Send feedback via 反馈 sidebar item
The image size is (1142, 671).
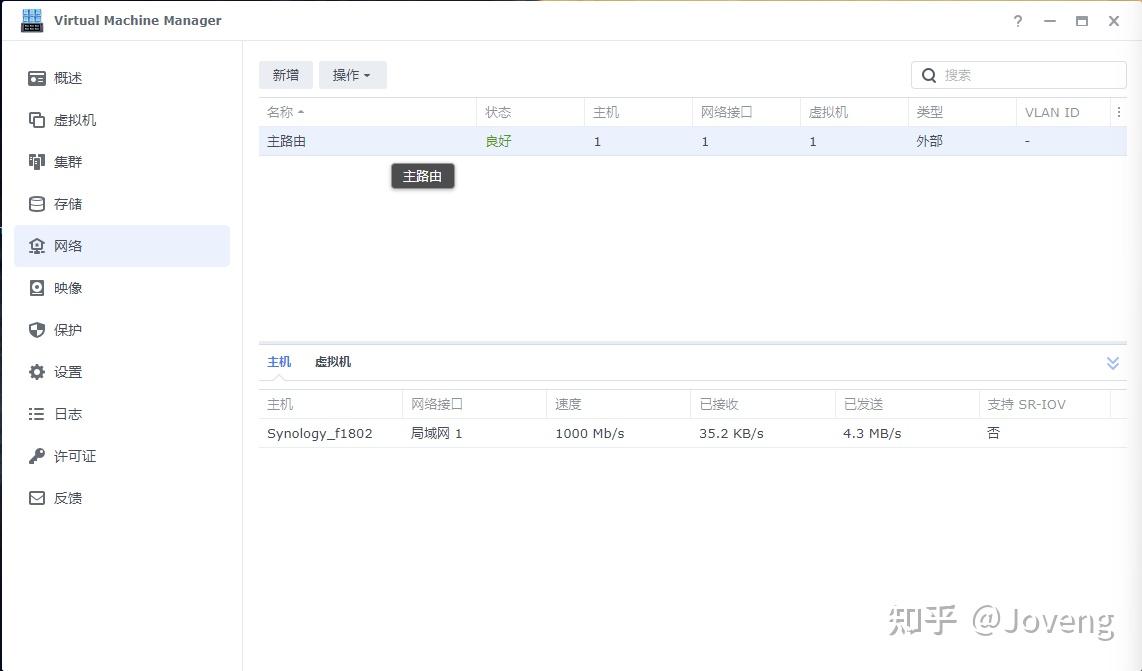[x=66, y=498]
